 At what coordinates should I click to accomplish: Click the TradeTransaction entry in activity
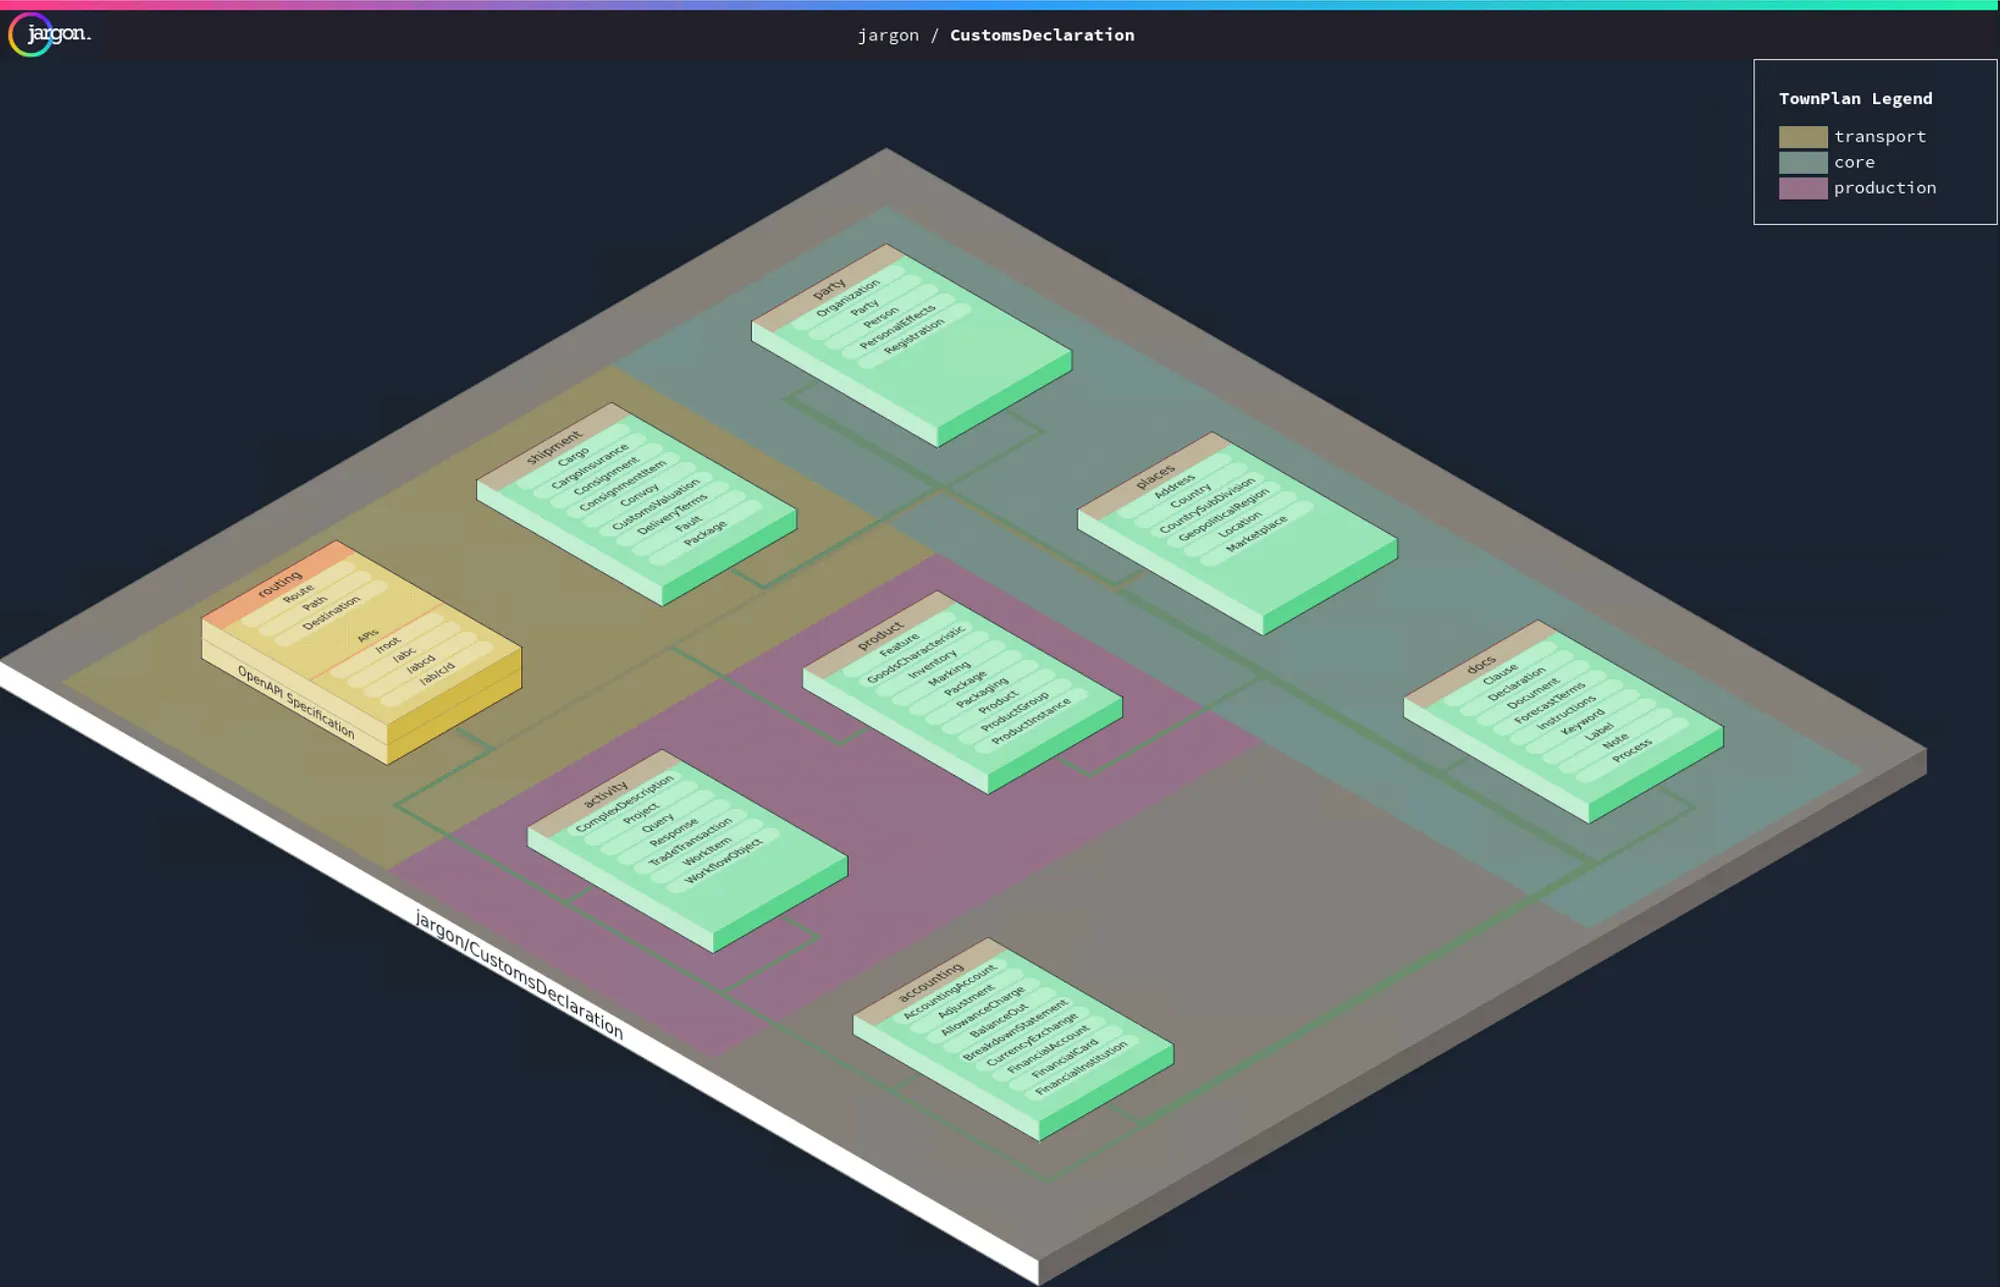point(690,842)
